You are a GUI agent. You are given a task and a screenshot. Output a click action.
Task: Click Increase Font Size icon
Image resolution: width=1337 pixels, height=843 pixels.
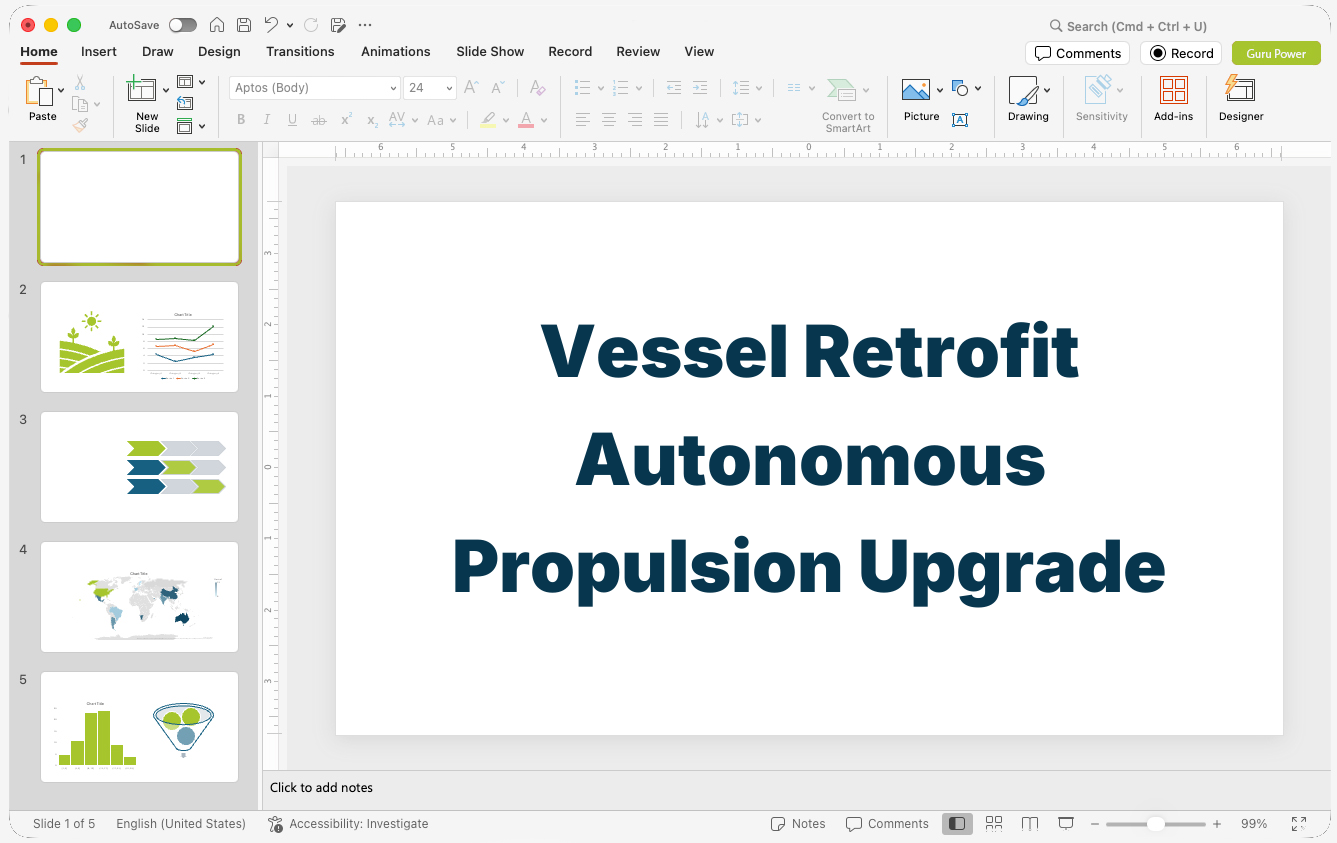tap(471, 88)
